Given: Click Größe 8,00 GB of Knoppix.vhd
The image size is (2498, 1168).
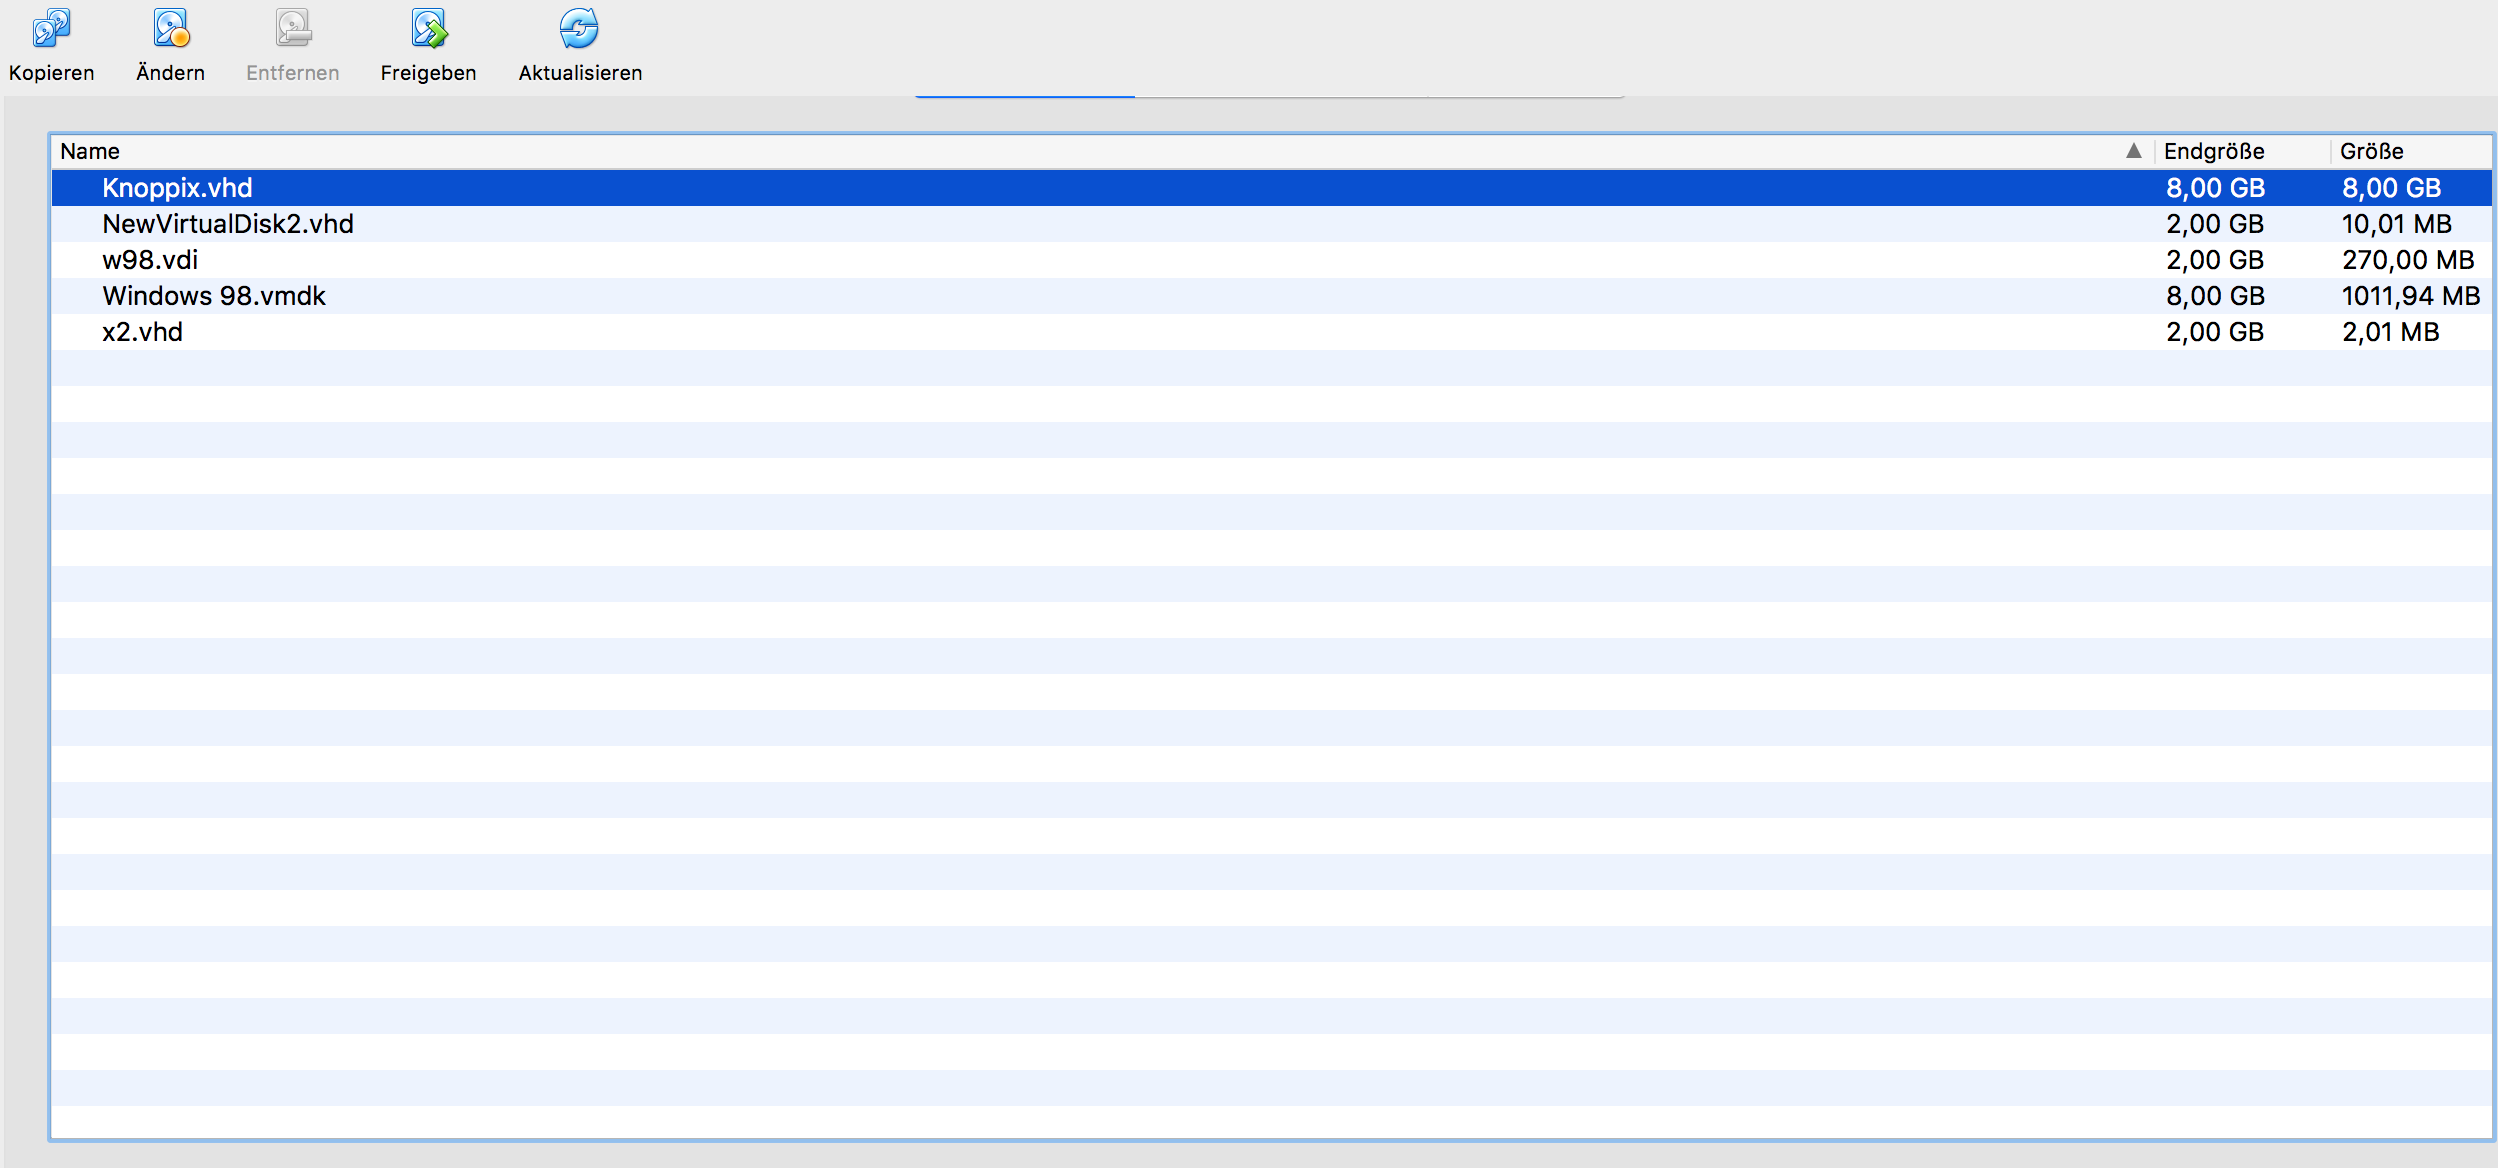Looking at the screenshot, I should click(x=2391, y=188).
